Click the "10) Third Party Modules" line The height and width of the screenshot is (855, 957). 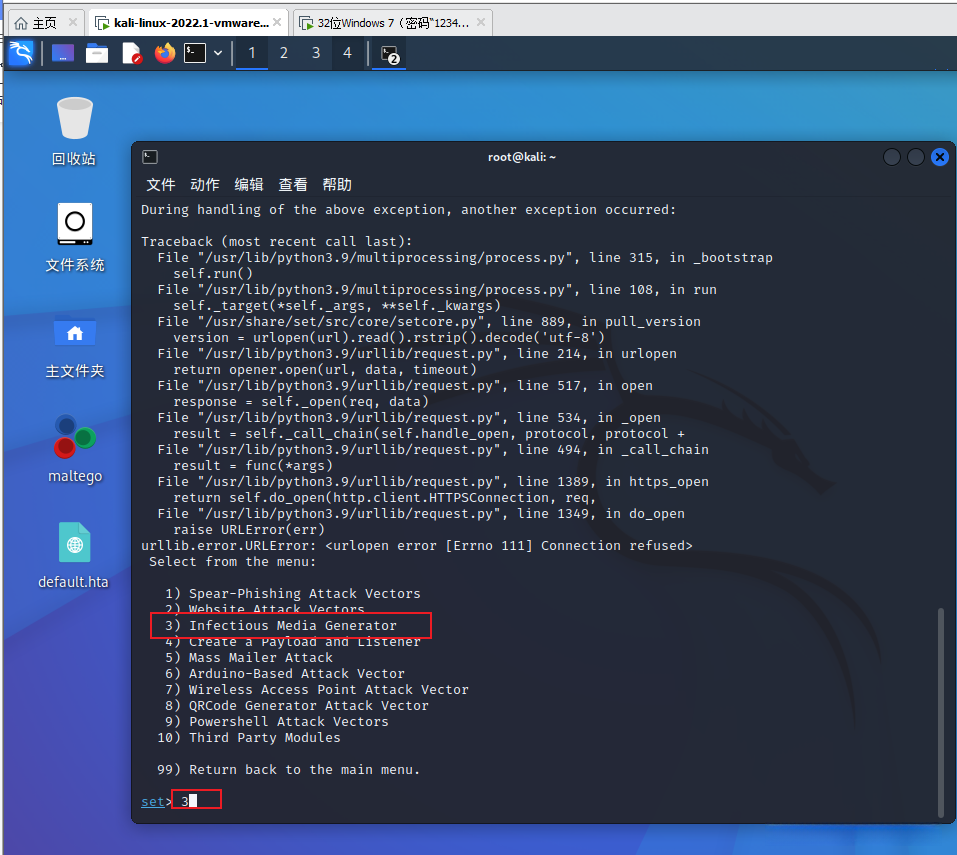(249, 737)
